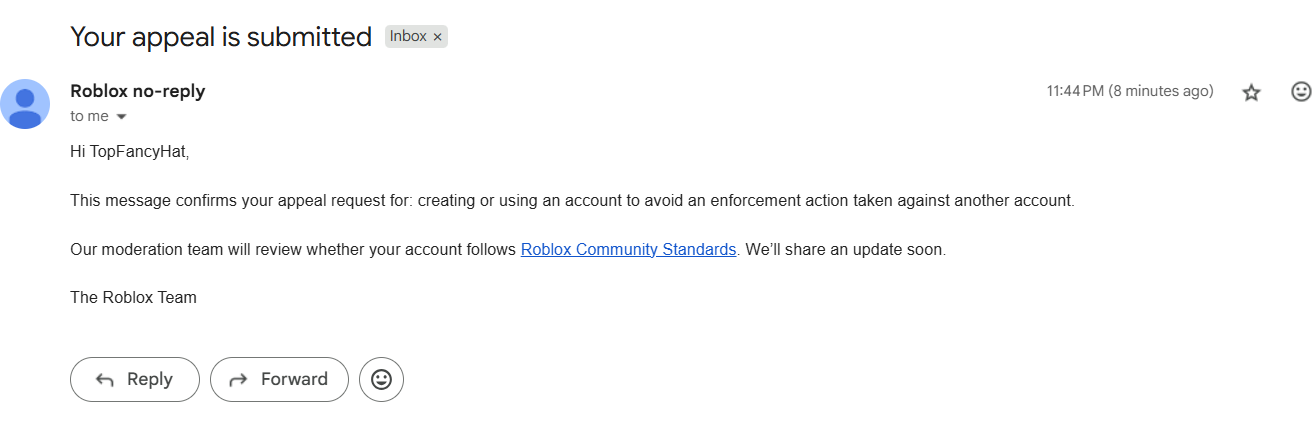Open the sender's profile avatar
Screen dimensions: 1315x426
coord(25,103)
